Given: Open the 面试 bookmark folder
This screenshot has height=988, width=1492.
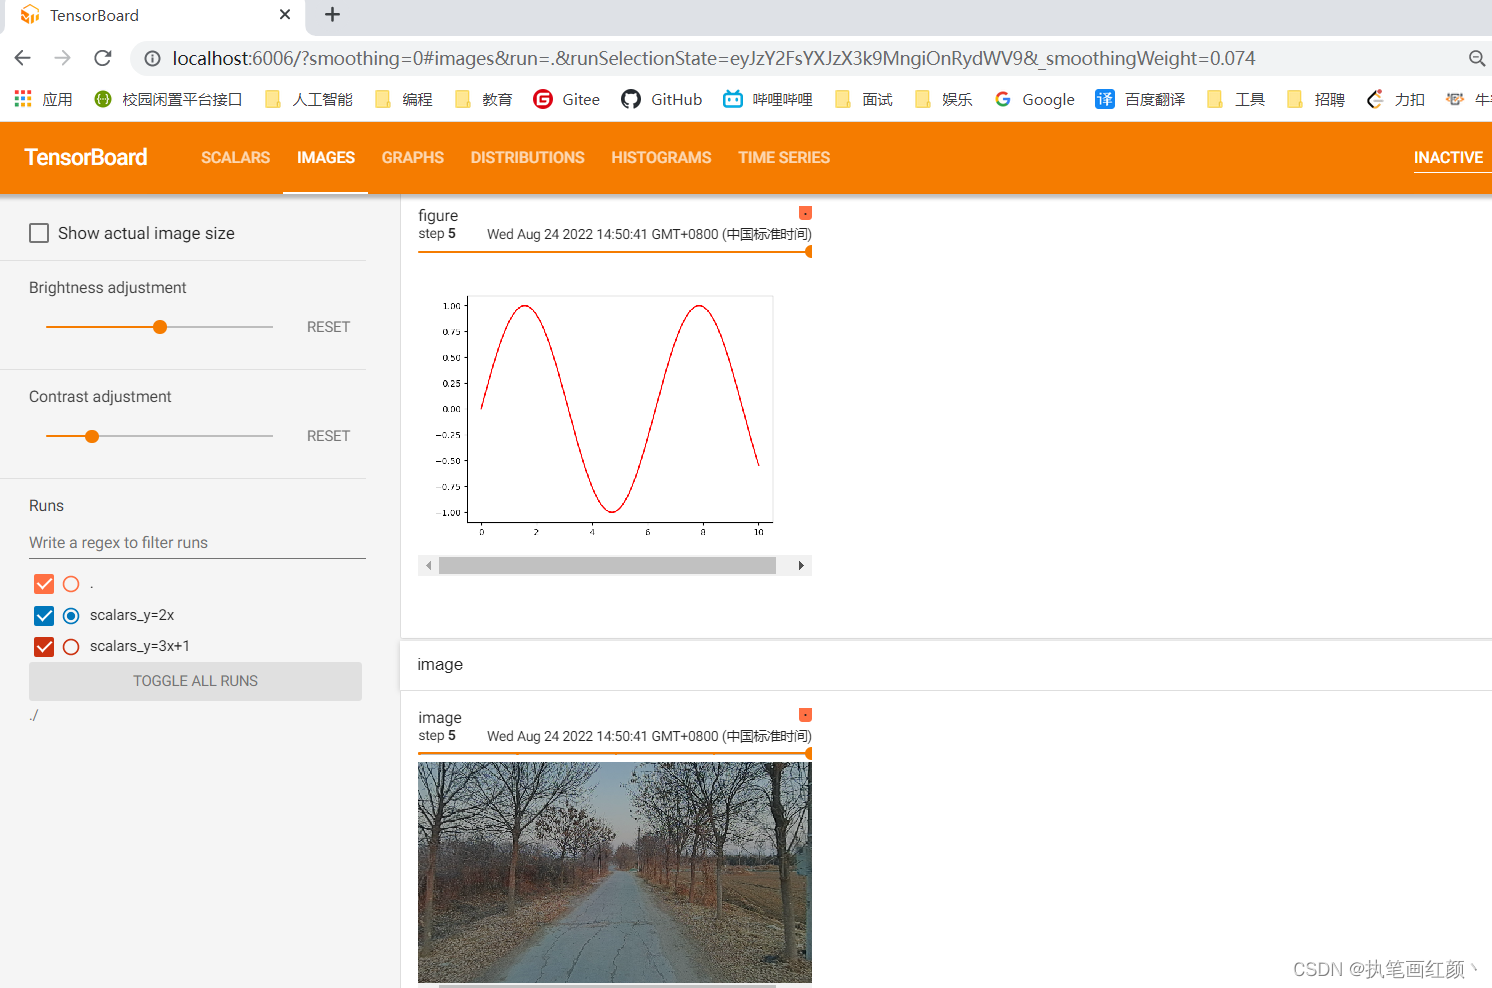Looking at the screenshot, I should click(x=863, y=99).
